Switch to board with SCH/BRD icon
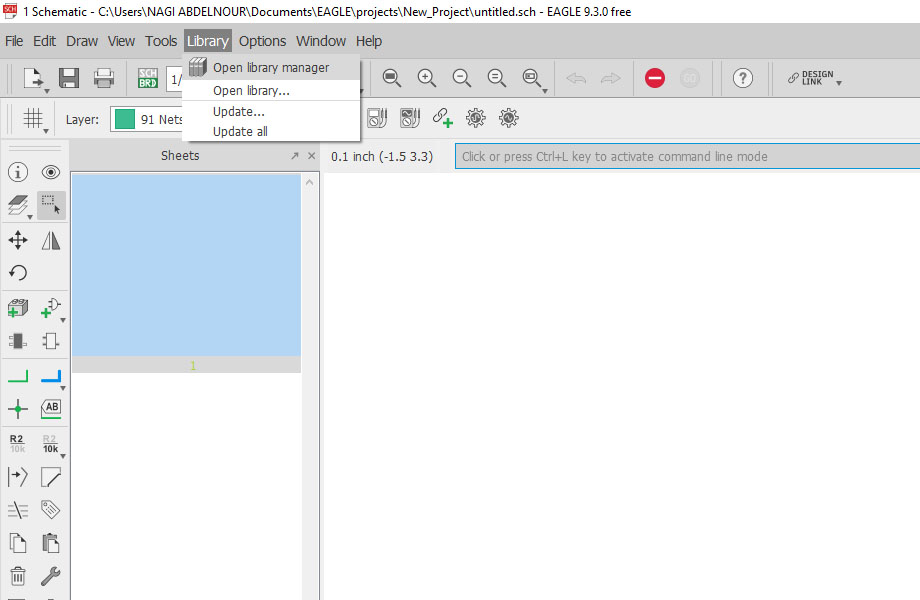The height and width of the screenshot is (600, 920). click(x=148, y=78)
